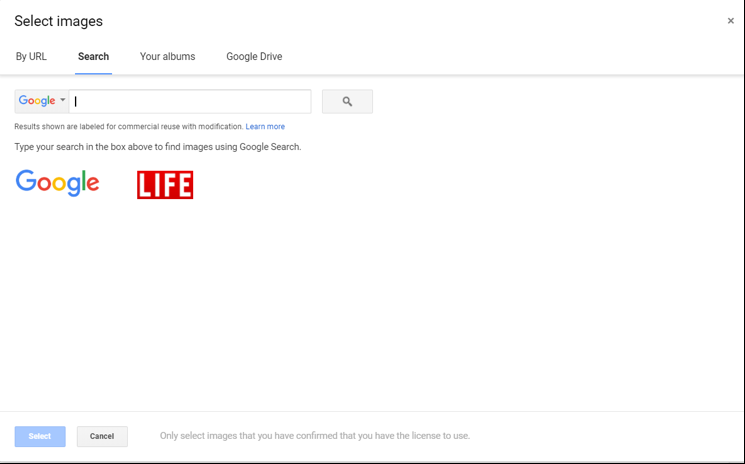745x464 pixels.
Task: Click the magnifying glass search button
Action: (347, 101)
